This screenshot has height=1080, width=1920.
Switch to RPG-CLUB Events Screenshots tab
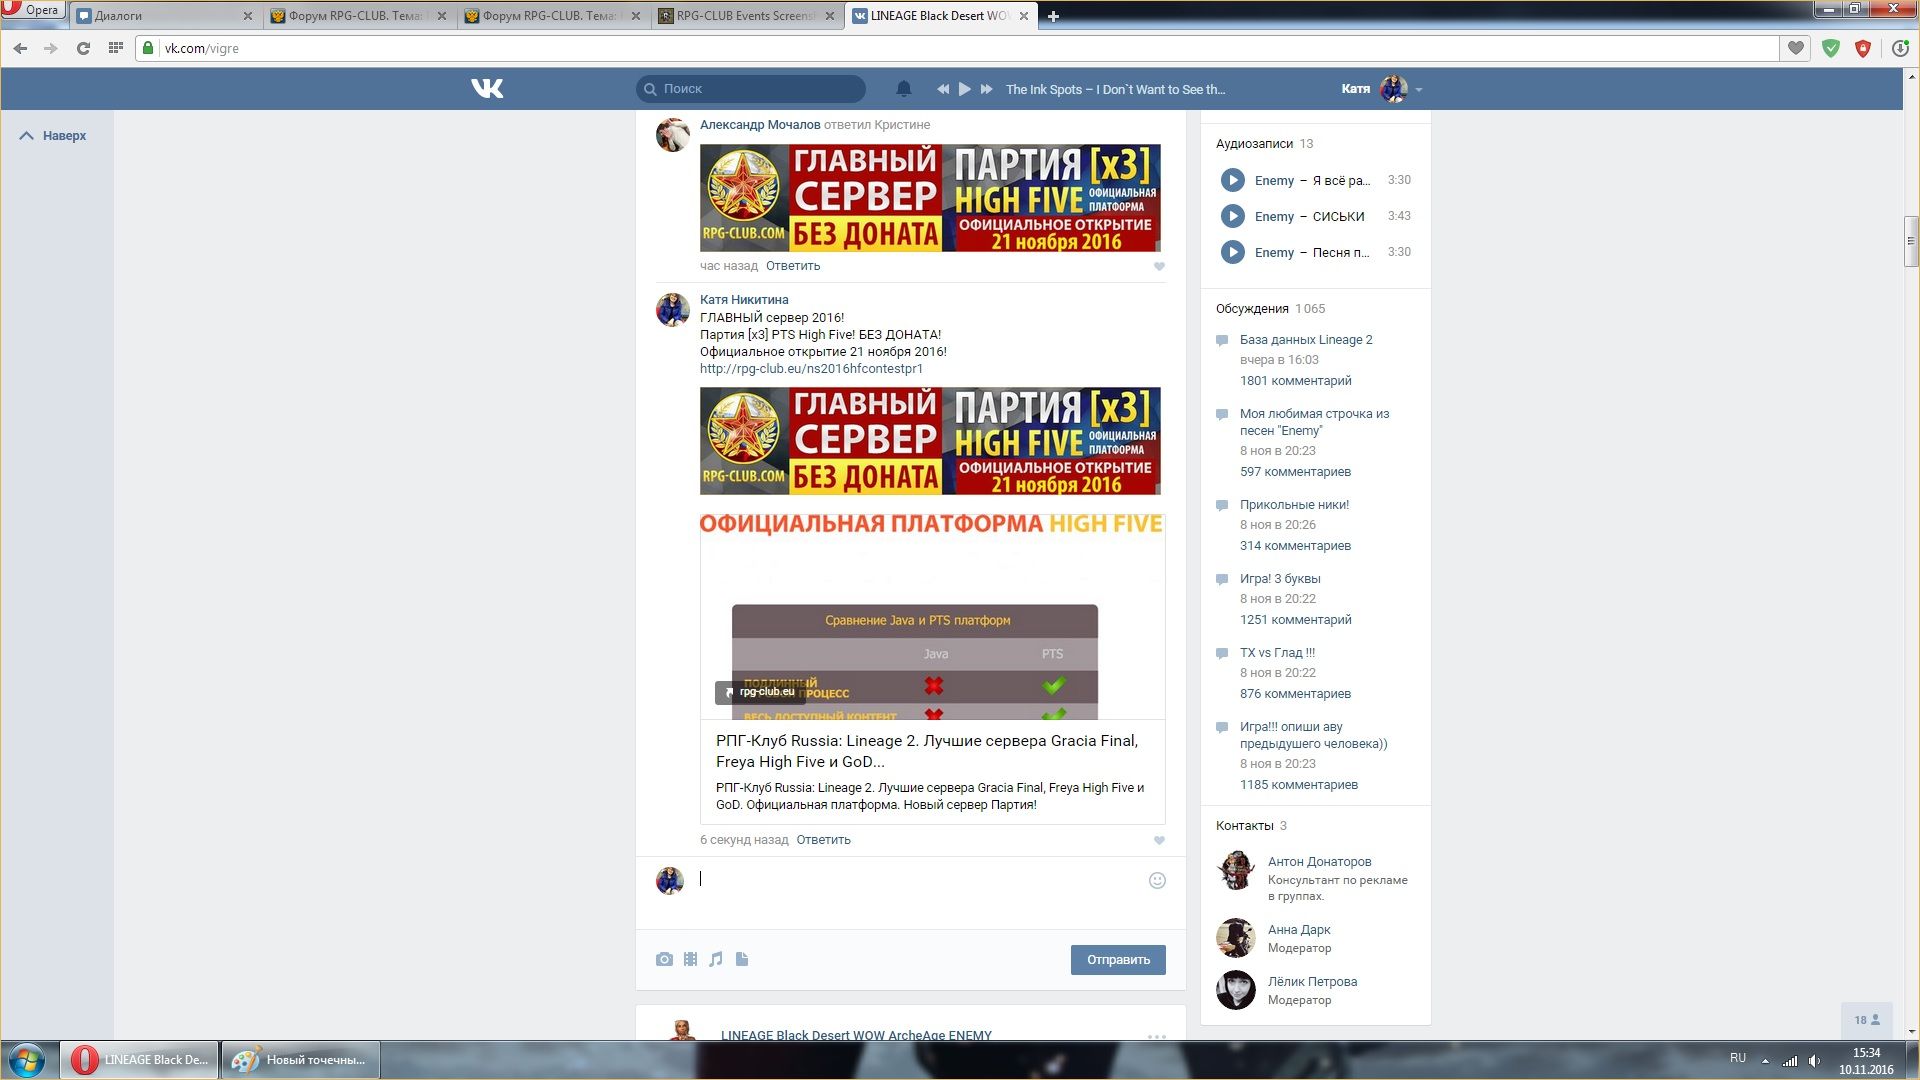point(746,16)
